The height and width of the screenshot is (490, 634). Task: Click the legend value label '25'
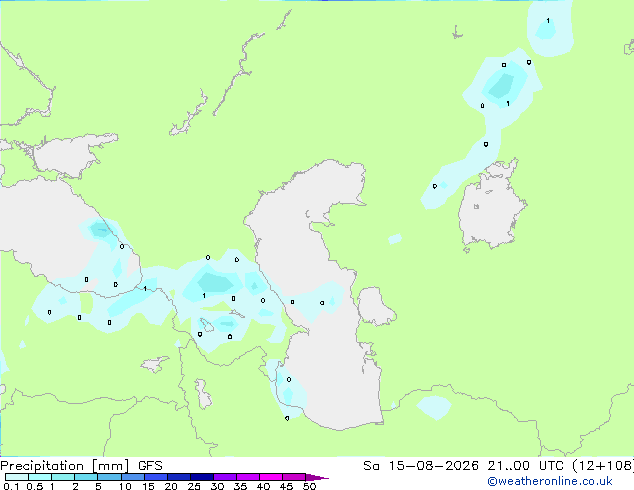click(x=194, y=486)
